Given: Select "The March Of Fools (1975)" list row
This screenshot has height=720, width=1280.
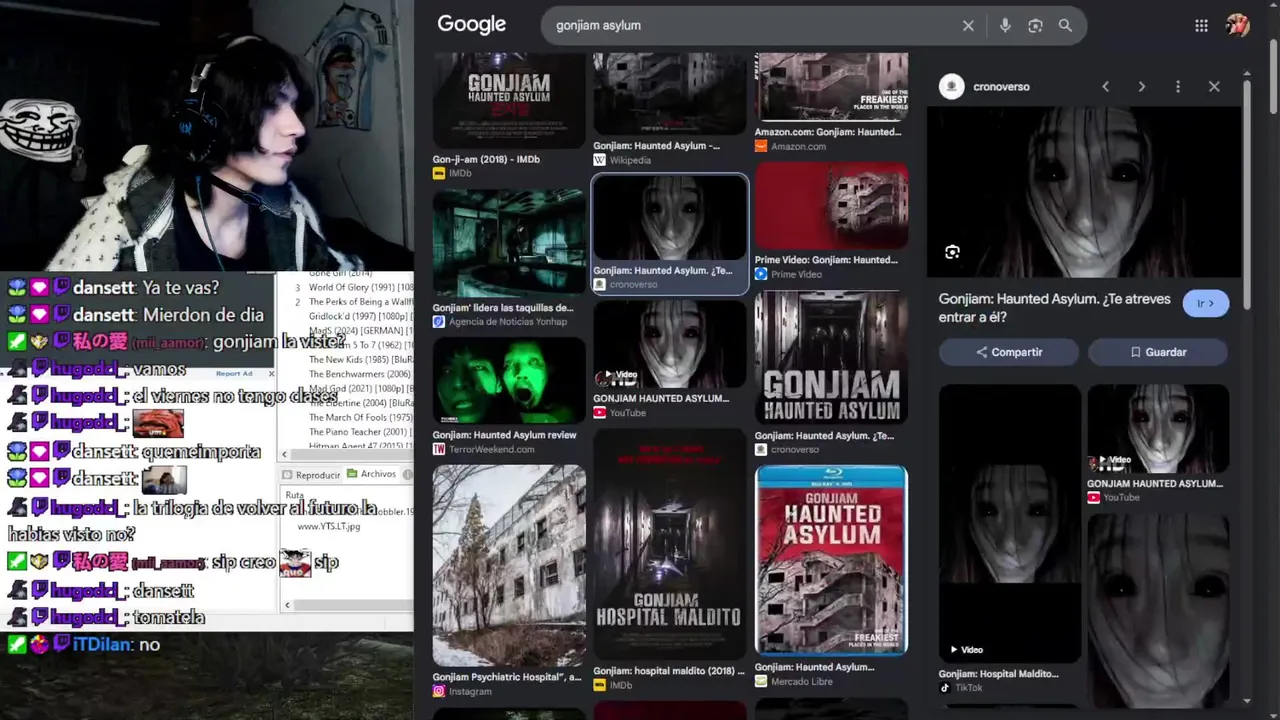Looking at the screenshot, I should click(360, 418).
